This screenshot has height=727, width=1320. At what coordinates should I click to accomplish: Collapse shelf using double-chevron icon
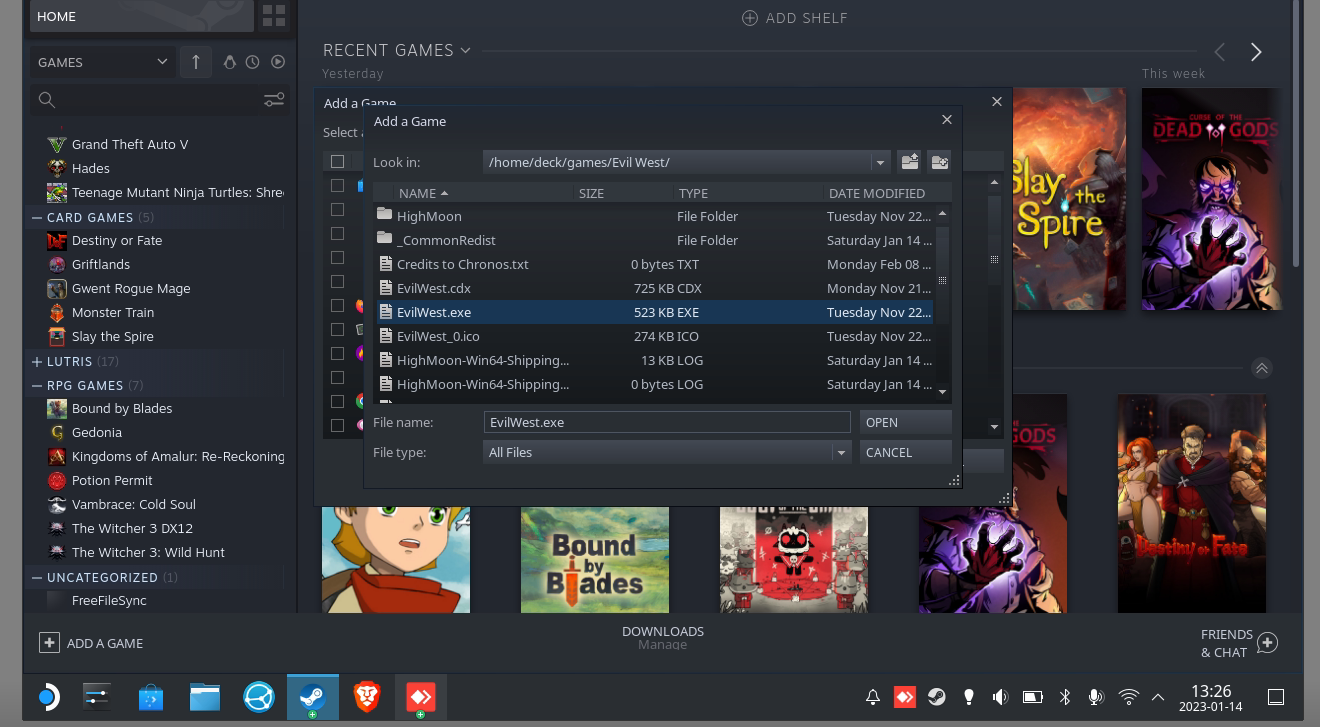(1262, 368)
